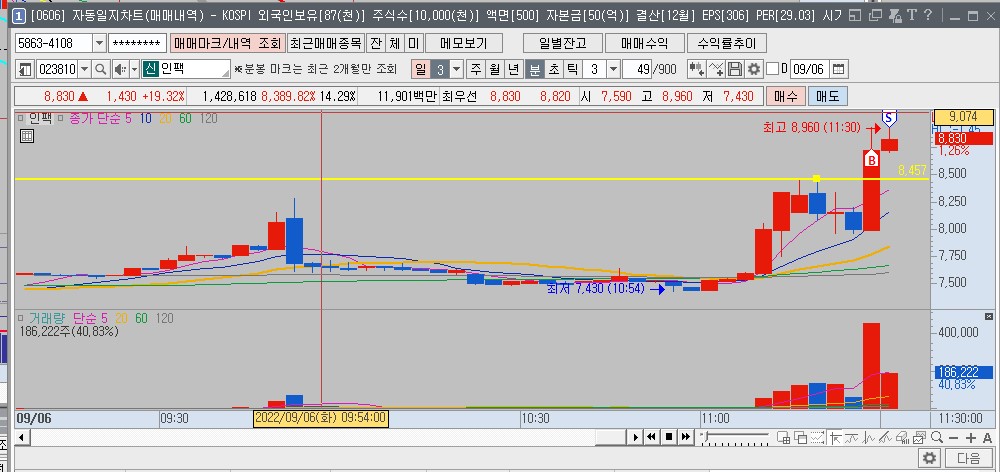Click the crosshair axis icon in bottom toolbar
Screen dimensions: 1000x472
[x=834, y=437]
